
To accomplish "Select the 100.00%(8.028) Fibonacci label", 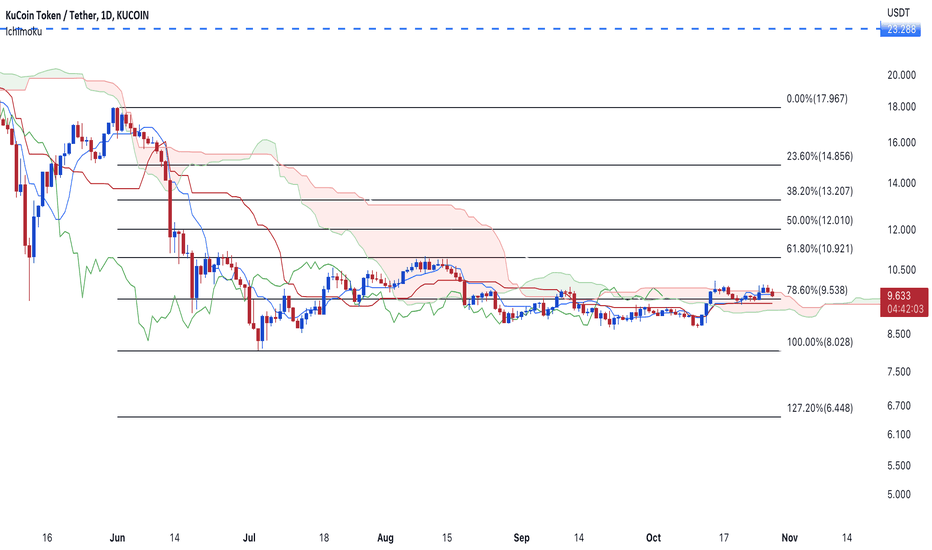I will [820, 342].
